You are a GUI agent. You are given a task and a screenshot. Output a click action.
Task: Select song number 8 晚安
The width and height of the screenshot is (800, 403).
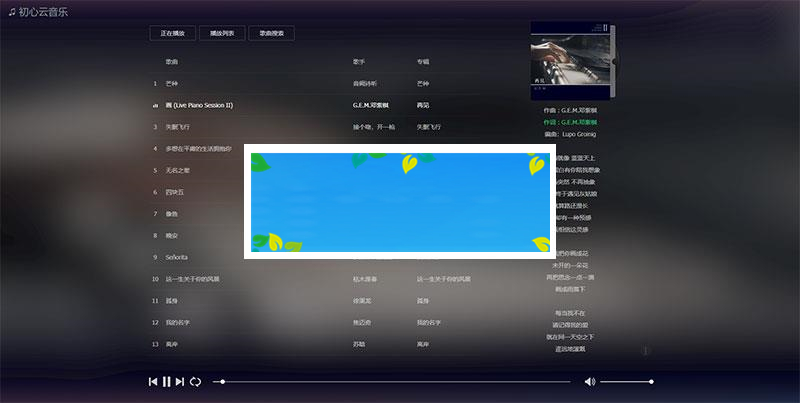point(171,236)
